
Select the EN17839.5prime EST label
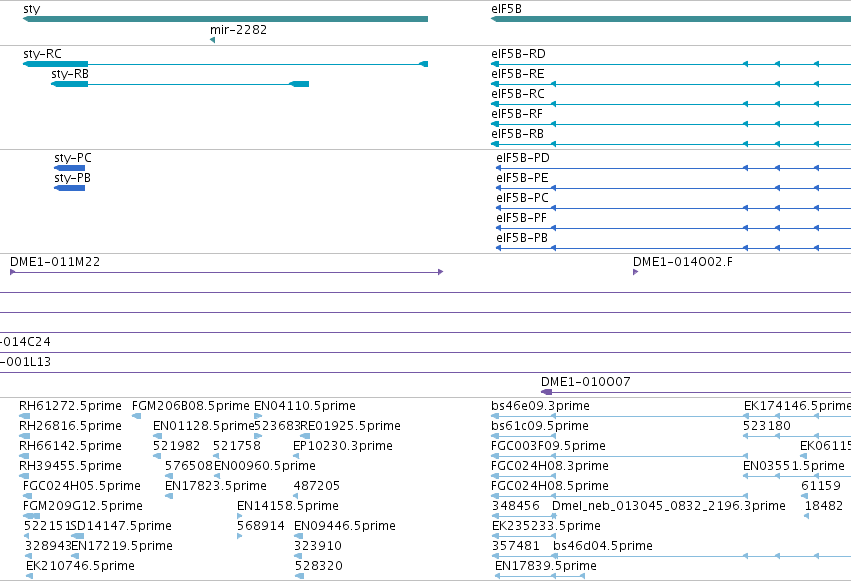pyautogui.click(x=545, y=566)
